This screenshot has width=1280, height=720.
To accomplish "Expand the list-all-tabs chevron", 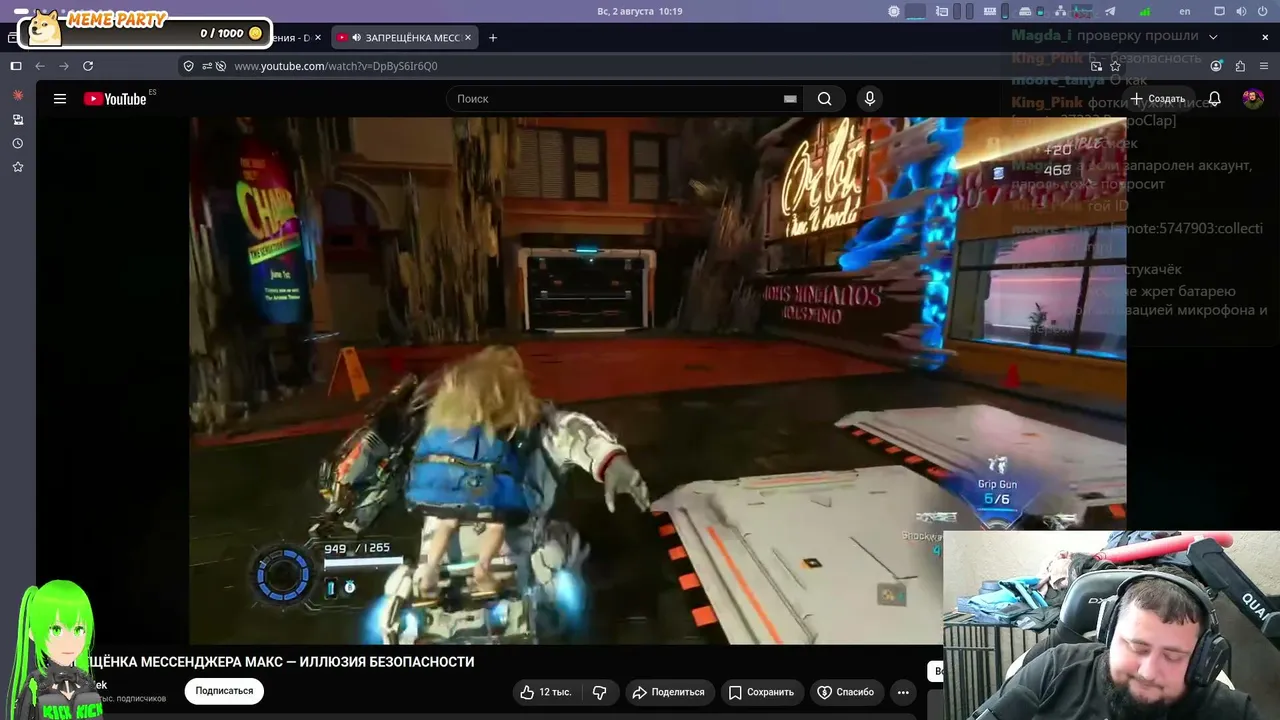I will click(x=1213, y=37).
